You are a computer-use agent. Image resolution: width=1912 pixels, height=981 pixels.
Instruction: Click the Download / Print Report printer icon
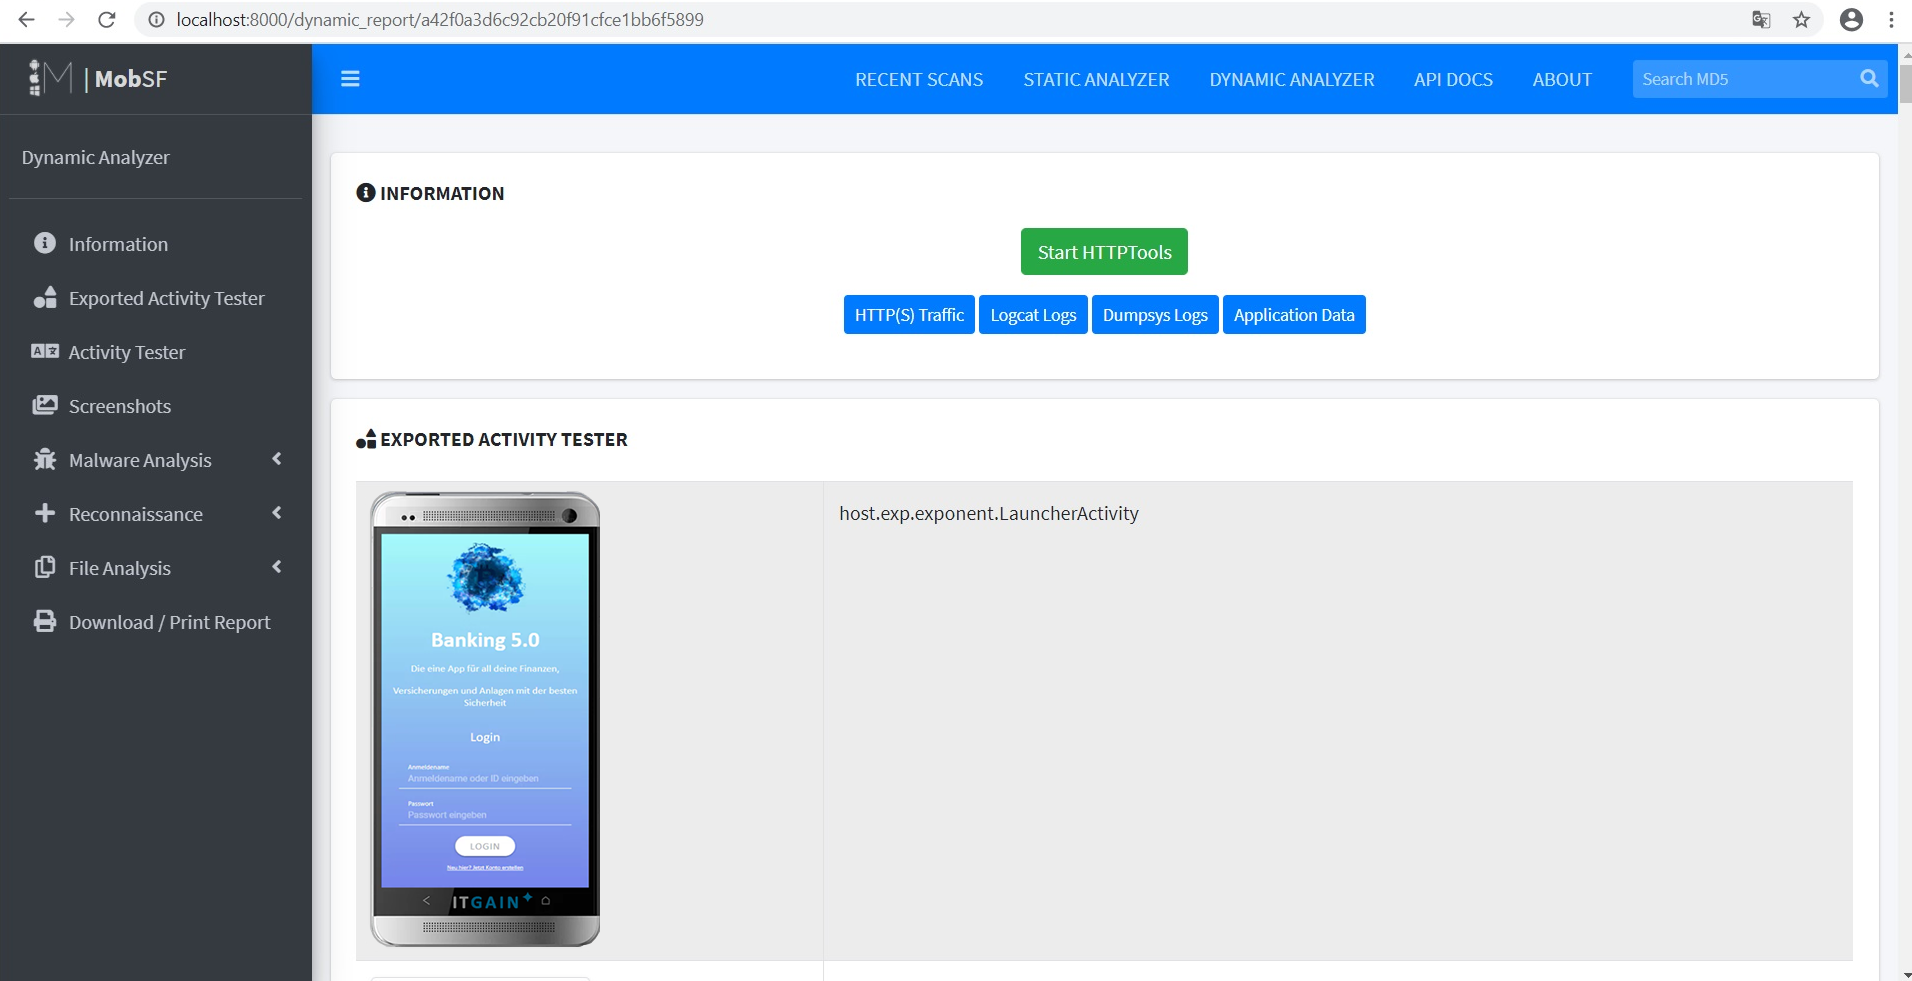(x=45, y=621)
